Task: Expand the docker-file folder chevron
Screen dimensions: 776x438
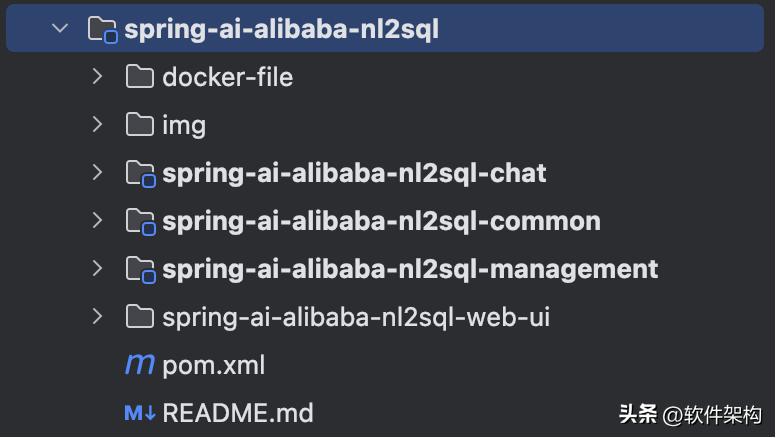Action: pyautogui.click(x=97, y=76)
